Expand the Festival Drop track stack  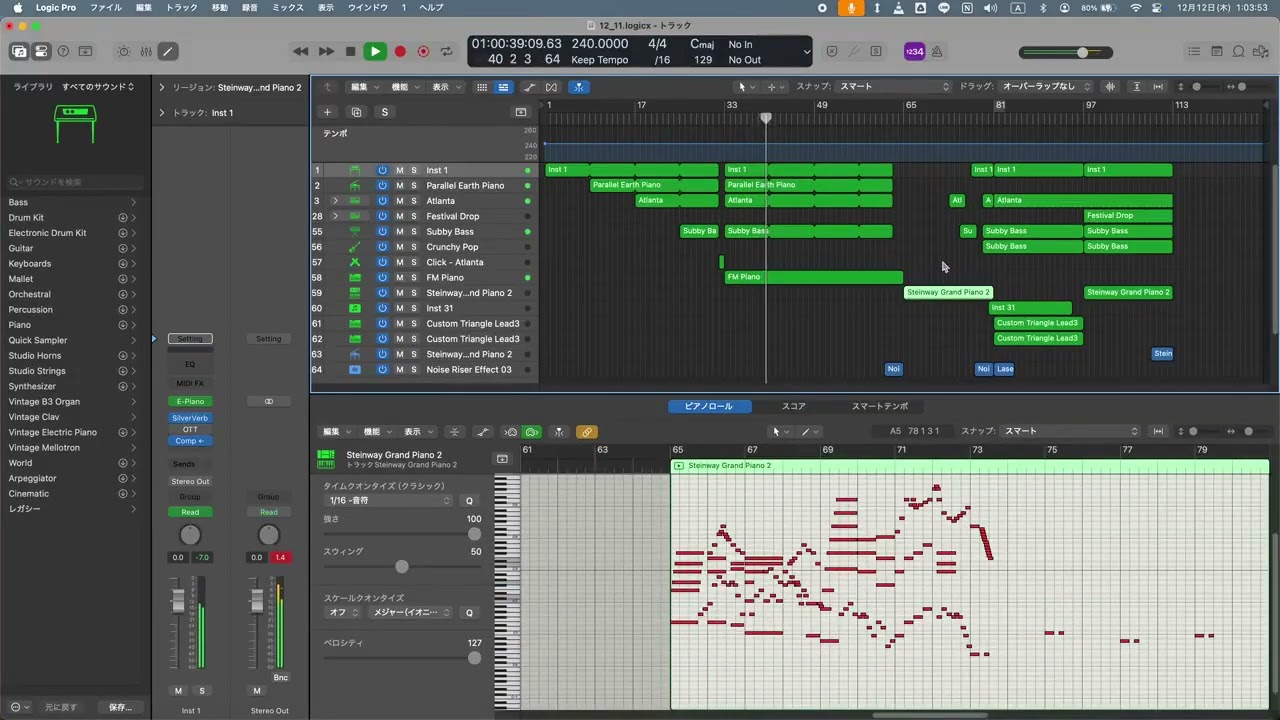(x=335, y=216)
